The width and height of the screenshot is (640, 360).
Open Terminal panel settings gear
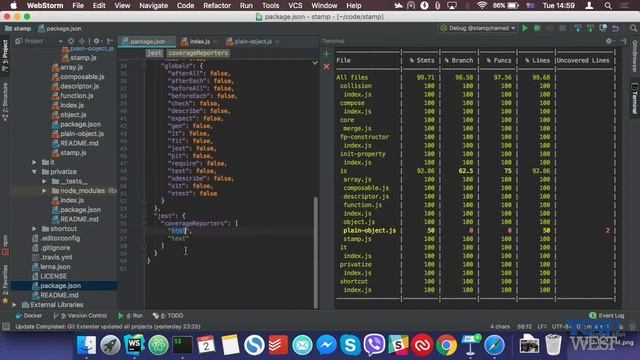[x=609, y=41]
